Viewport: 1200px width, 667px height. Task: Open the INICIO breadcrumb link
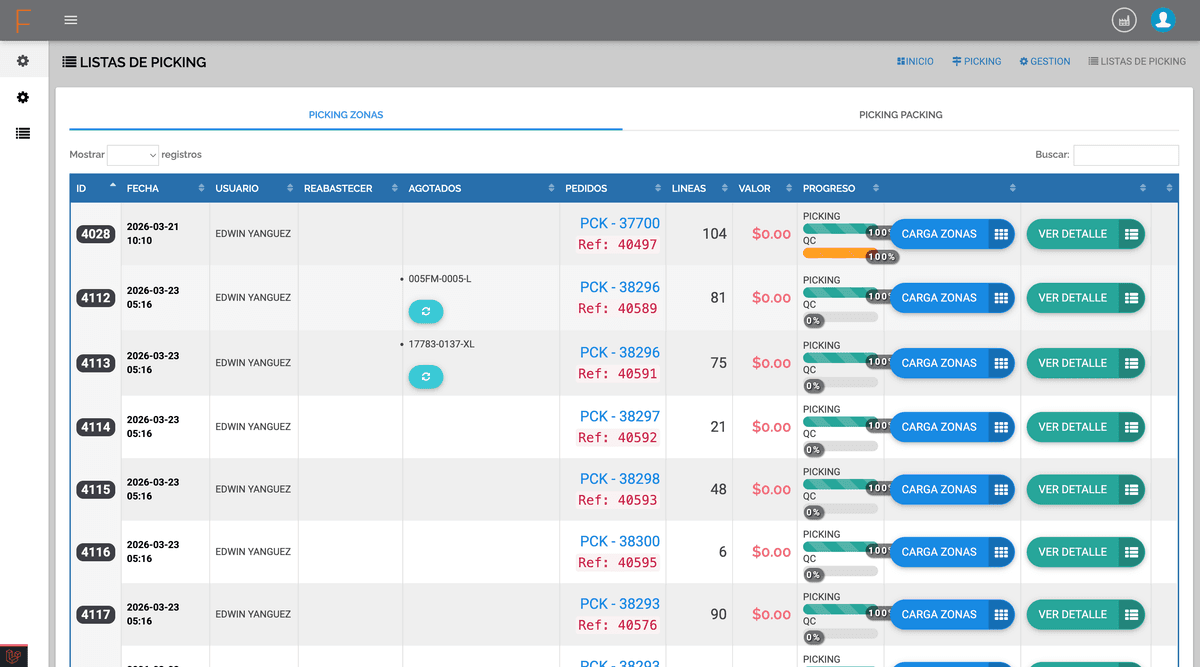click(915, 62)
